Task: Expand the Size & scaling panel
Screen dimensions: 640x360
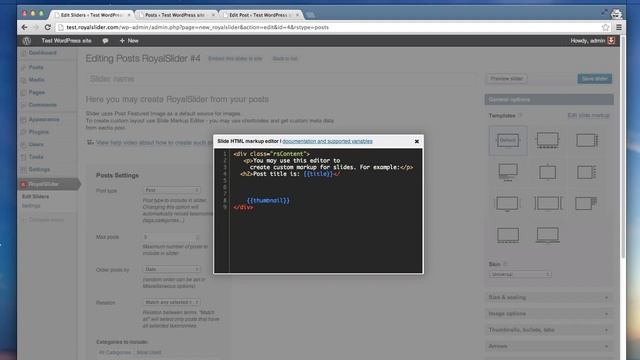Action: click(x=549, y=298)
